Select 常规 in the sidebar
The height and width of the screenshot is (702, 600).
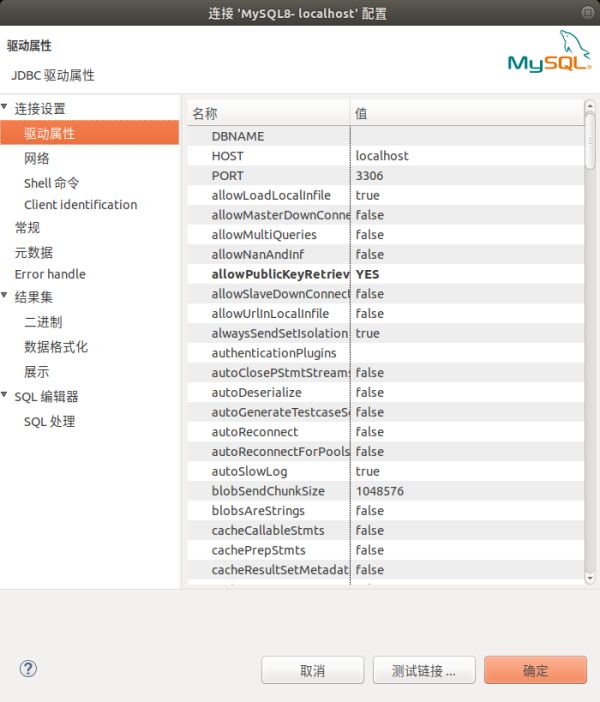pyautogui.click(x=27, y=228)
